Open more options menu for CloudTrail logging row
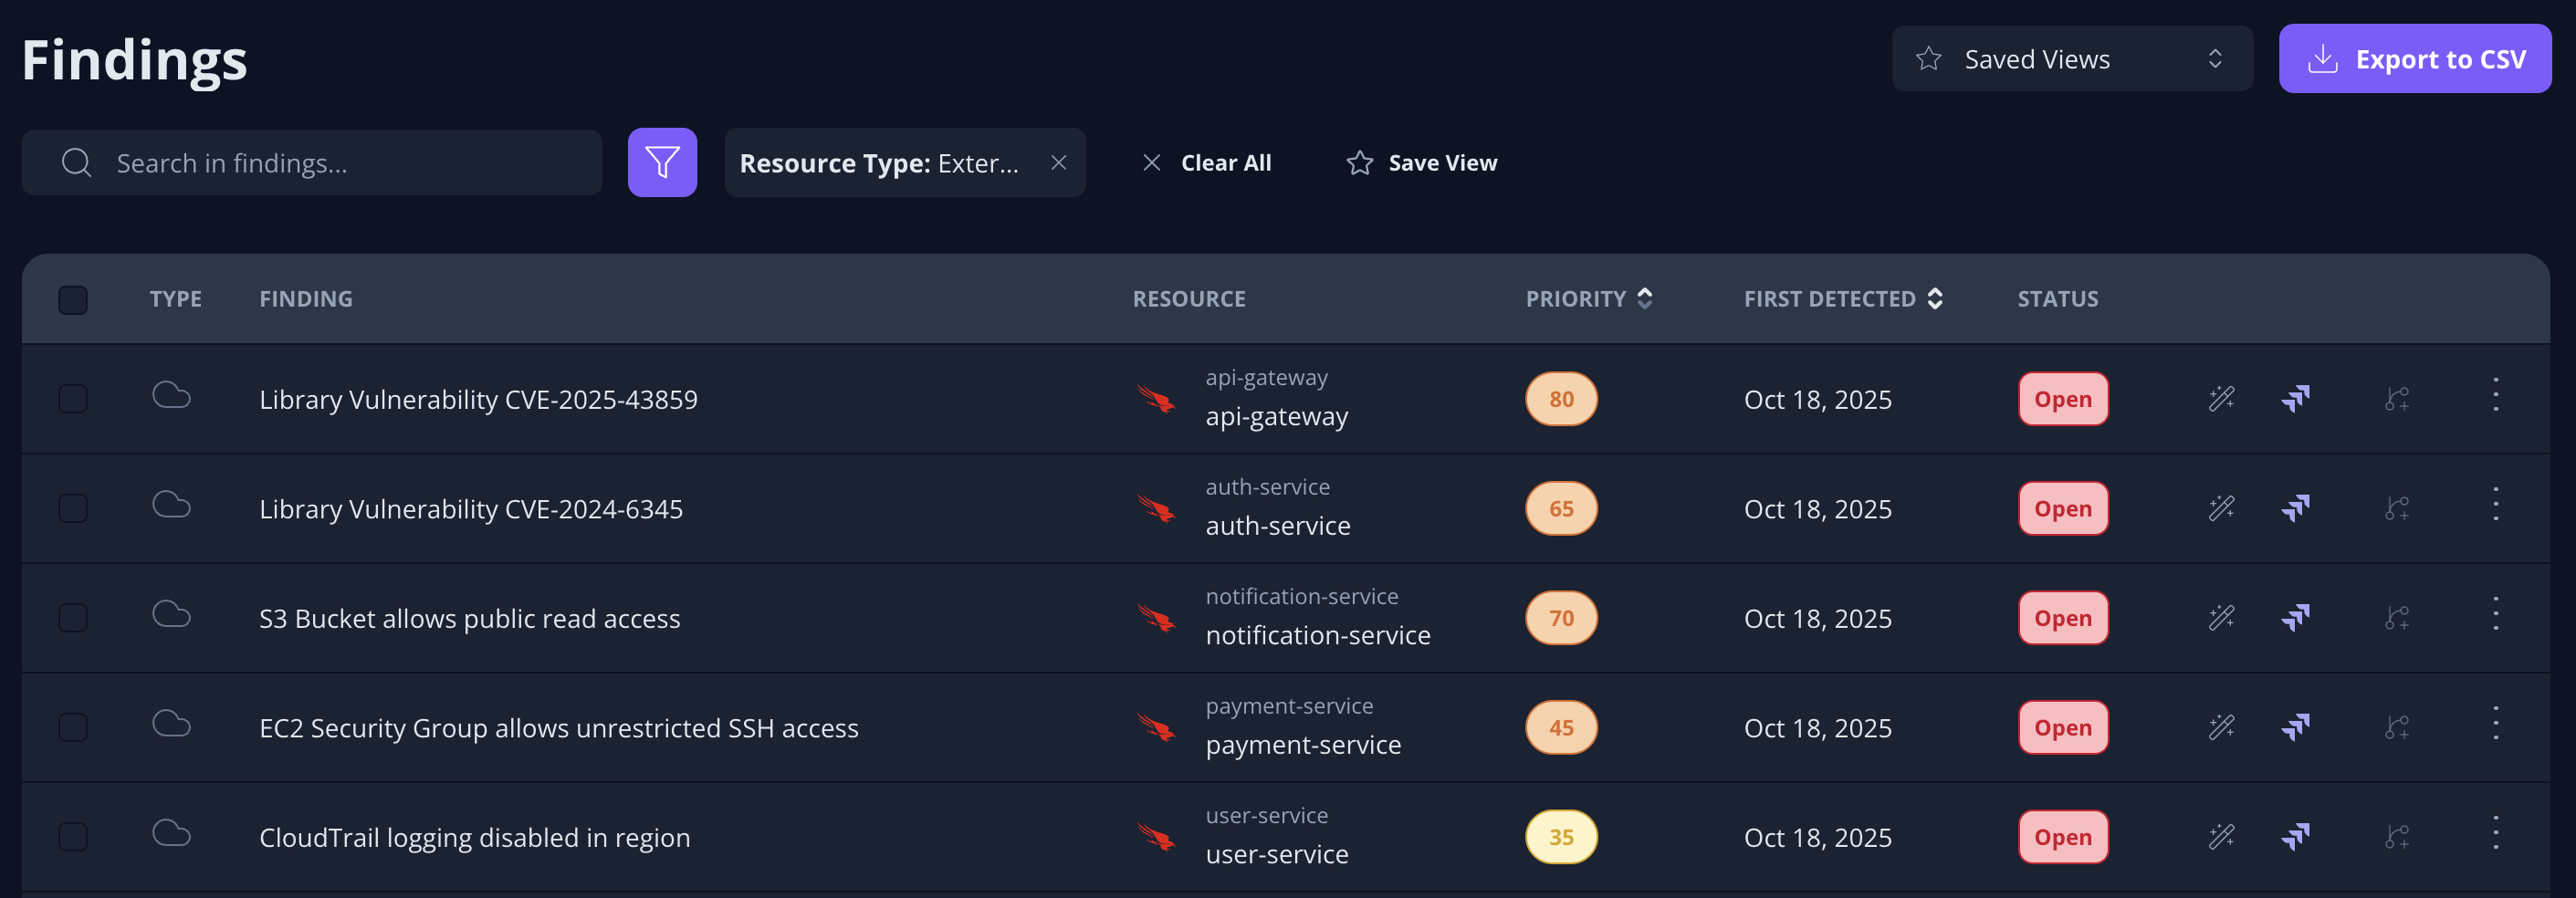The image size is (2576, 898). (x=2496, y=833)
